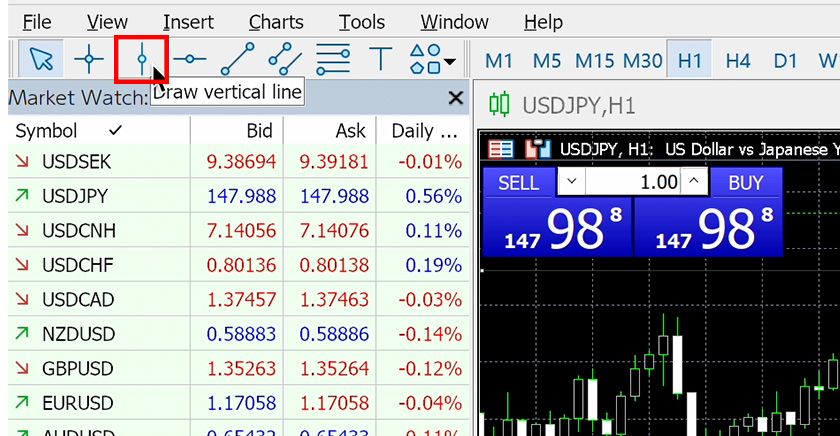Select the GBPUSD row in Market Watch

pos(100,366)
